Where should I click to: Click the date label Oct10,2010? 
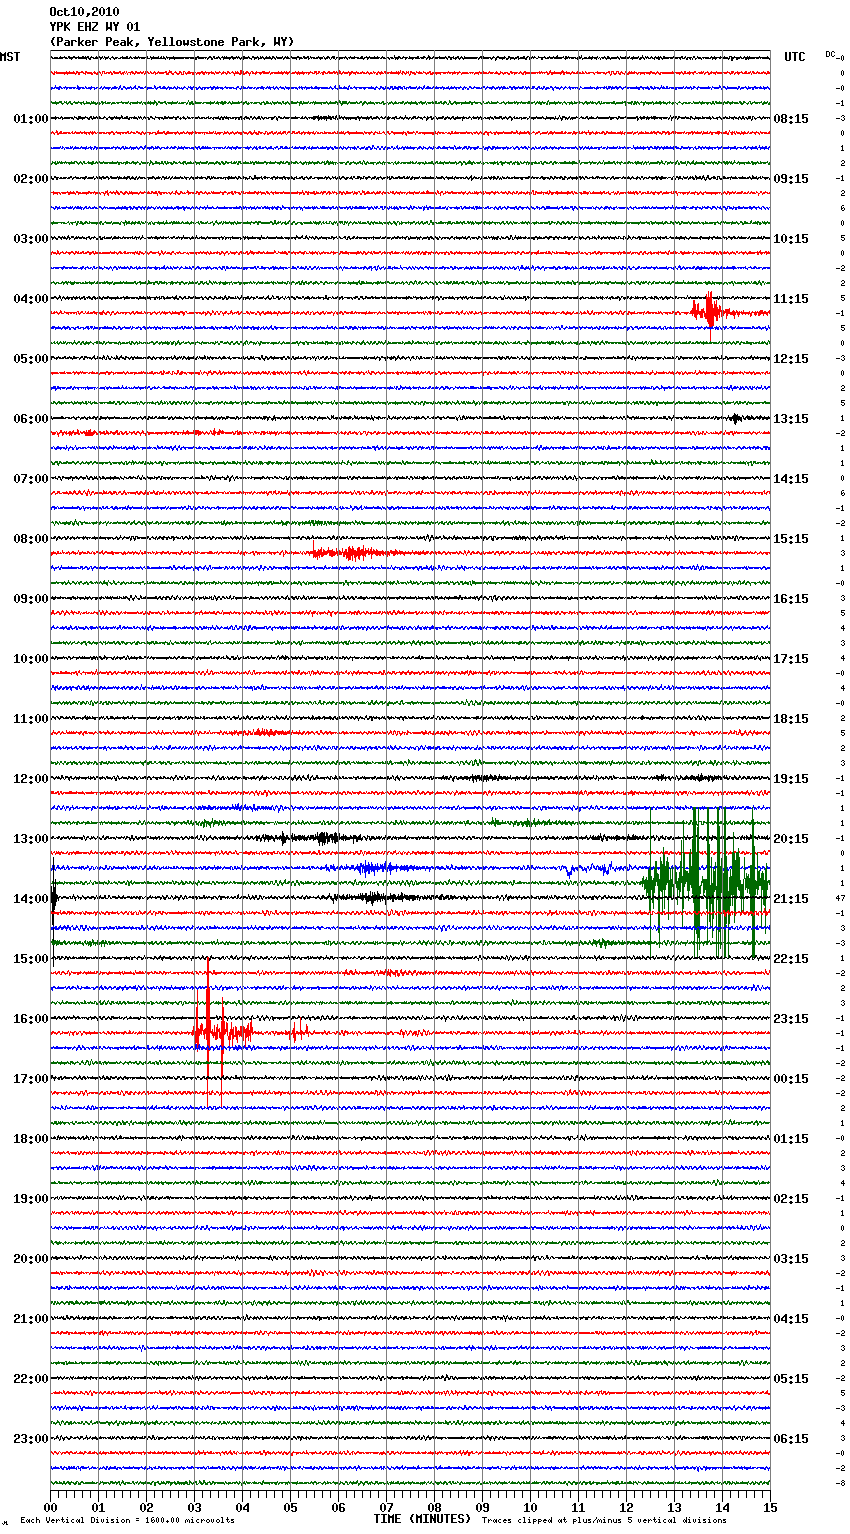click(84, 12)
